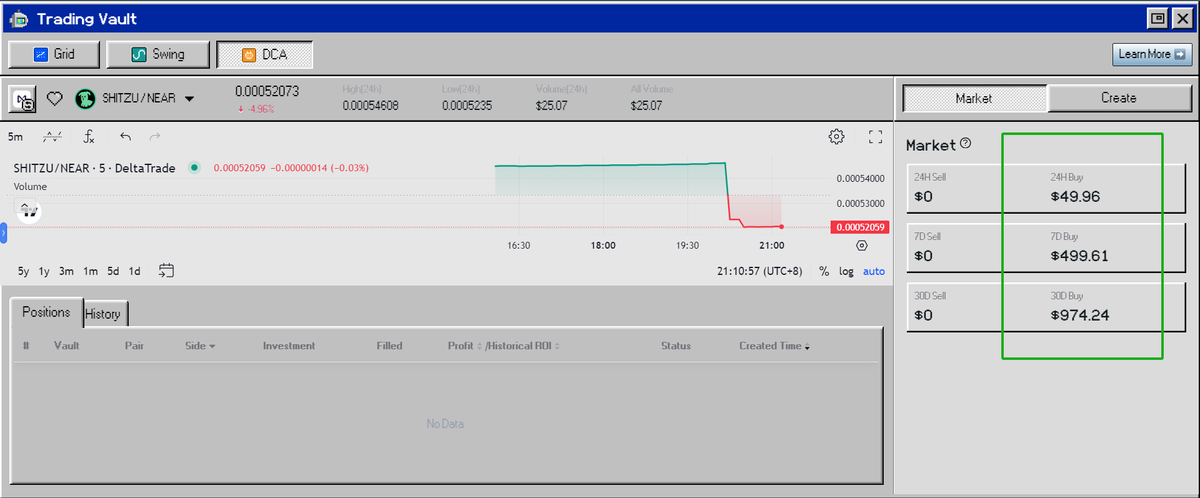
Task: Favorite the SHITZU/NEAR pair with the heart
Action: click(x=55, y=99)
